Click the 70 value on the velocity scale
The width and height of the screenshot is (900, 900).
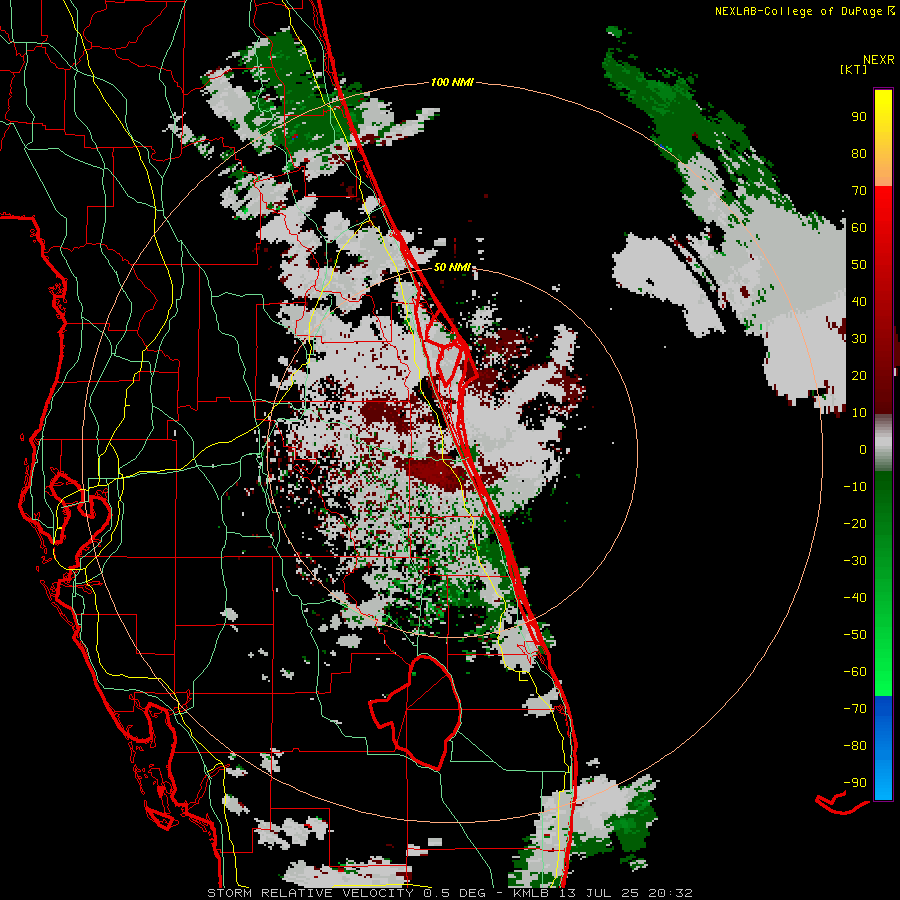(859, 191)
